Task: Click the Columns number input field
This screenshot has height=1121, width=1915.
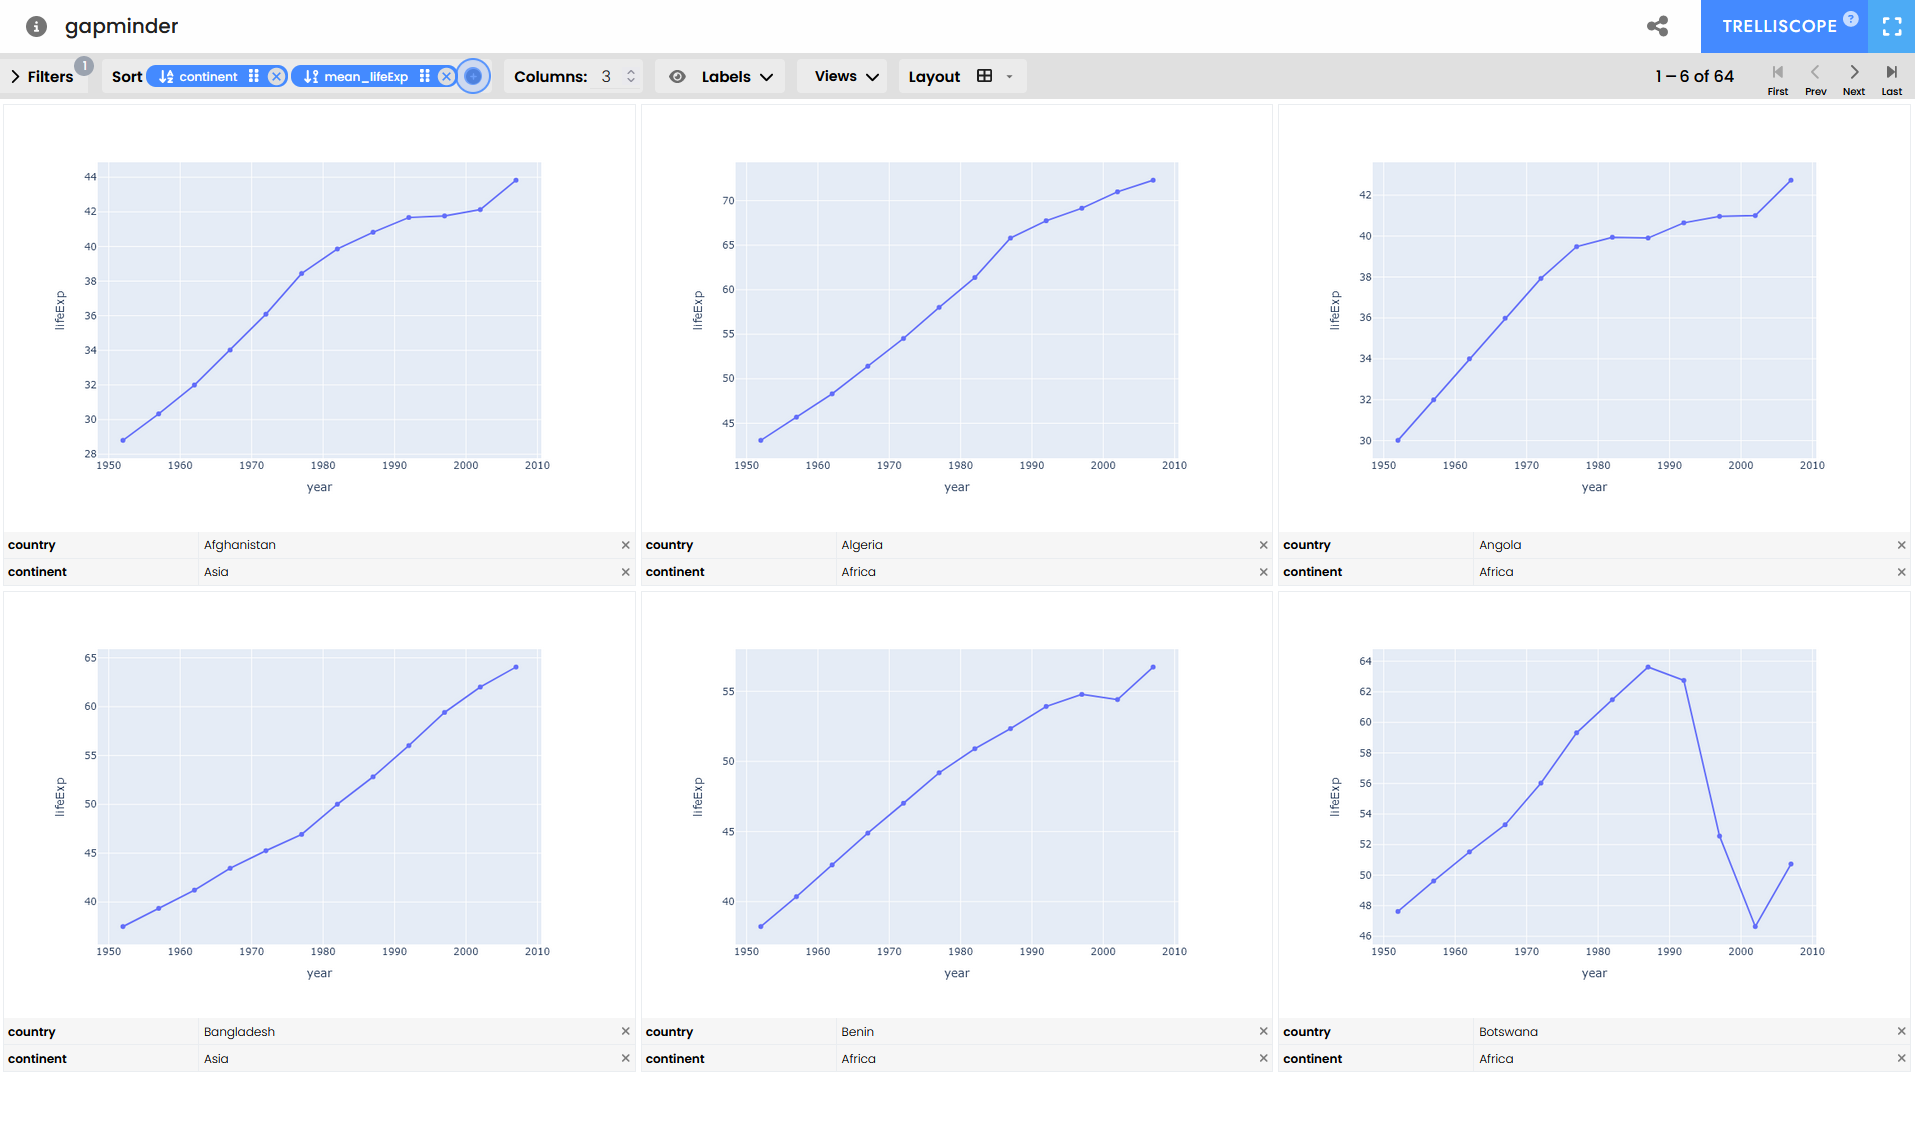Action: (x=608, y=77)
